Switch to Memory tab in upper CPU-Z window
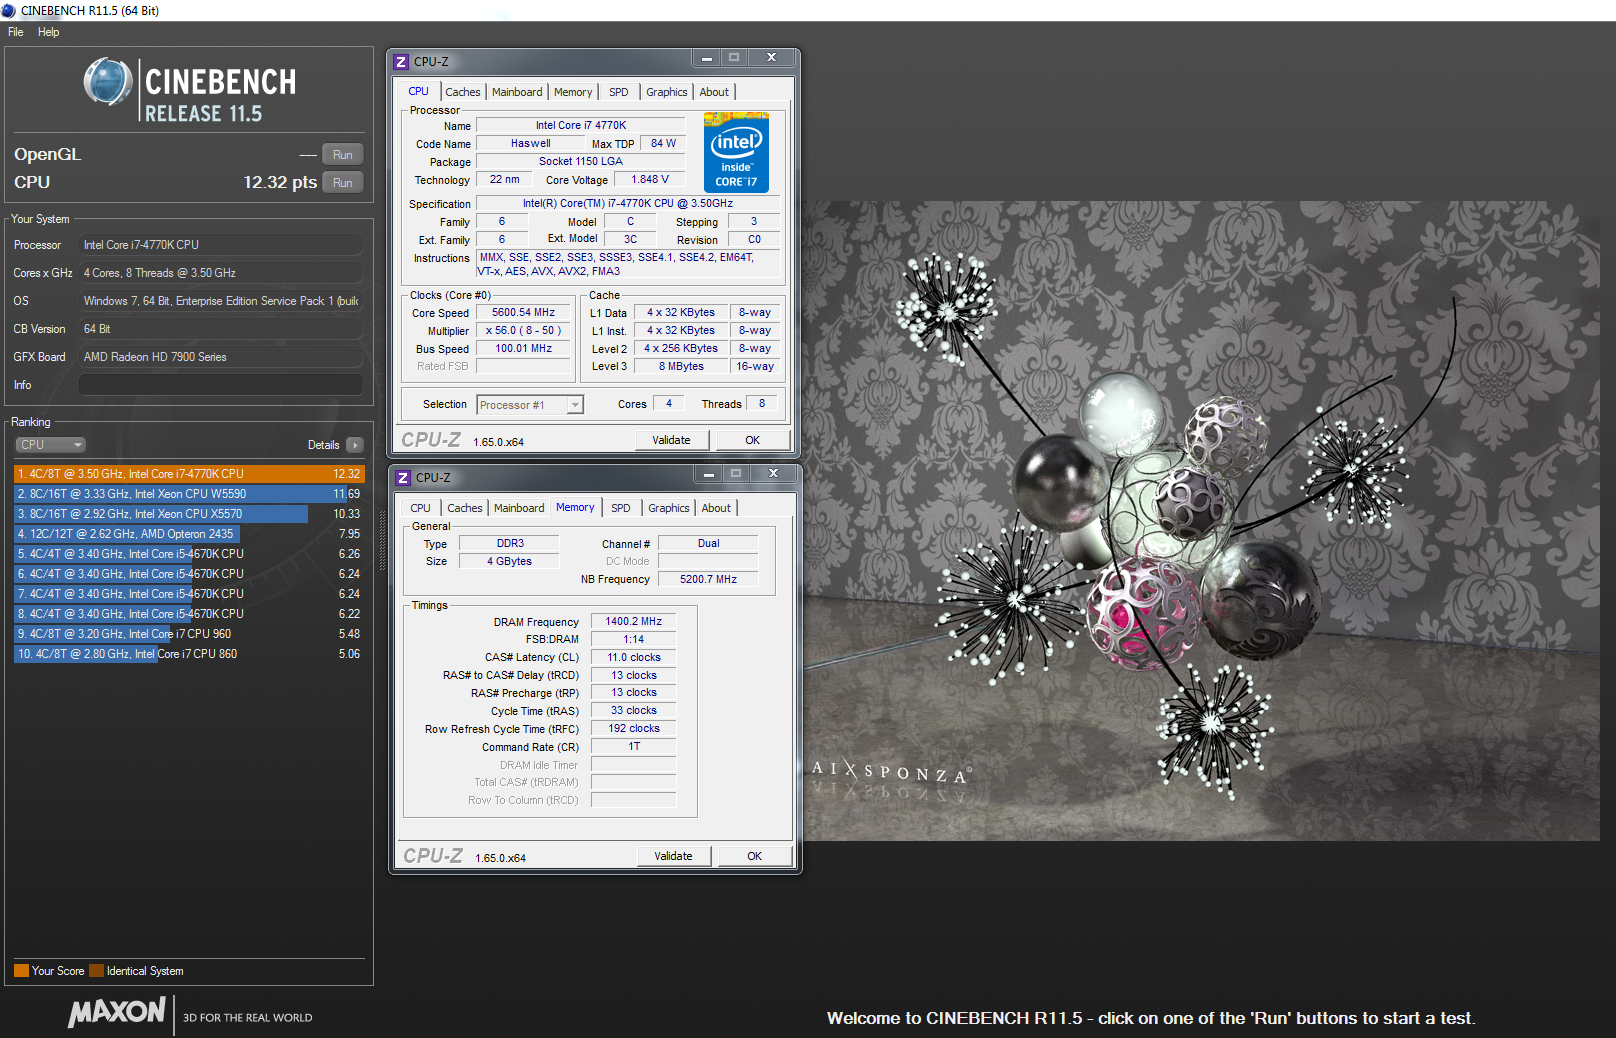 pos(573,92)
